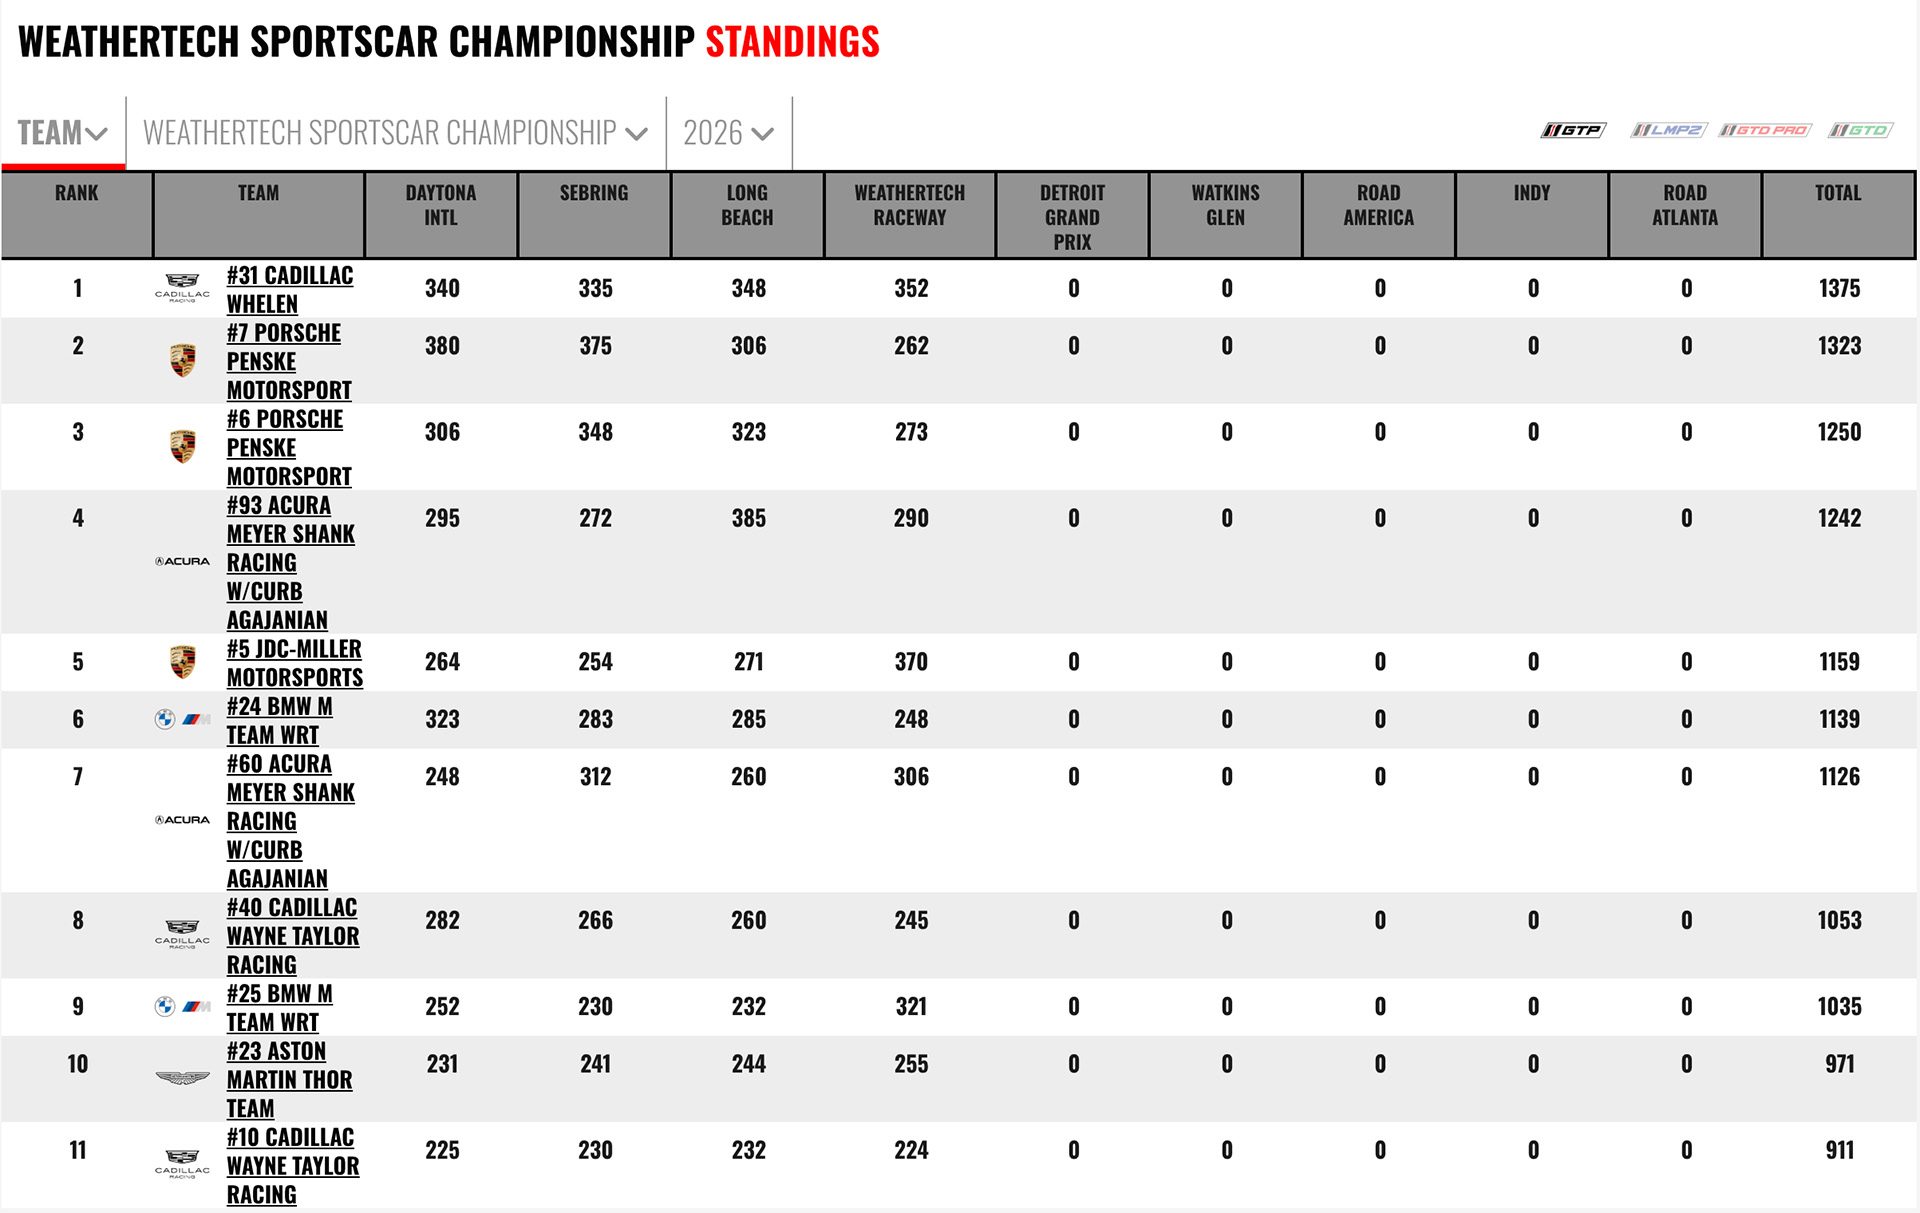Click the Aston Martin wings logo
This screenshot has width=1920, height=1213.
[x=182, y=1079]
